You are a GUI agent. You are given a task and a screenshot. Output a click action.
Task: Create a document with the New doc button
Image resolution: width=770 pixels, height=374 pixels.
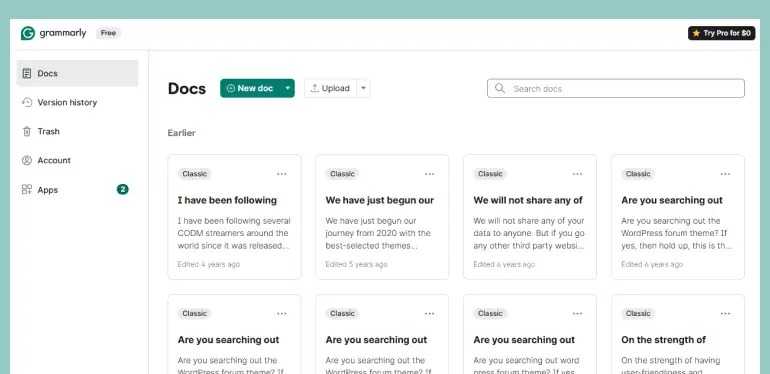tap(250, 88)
